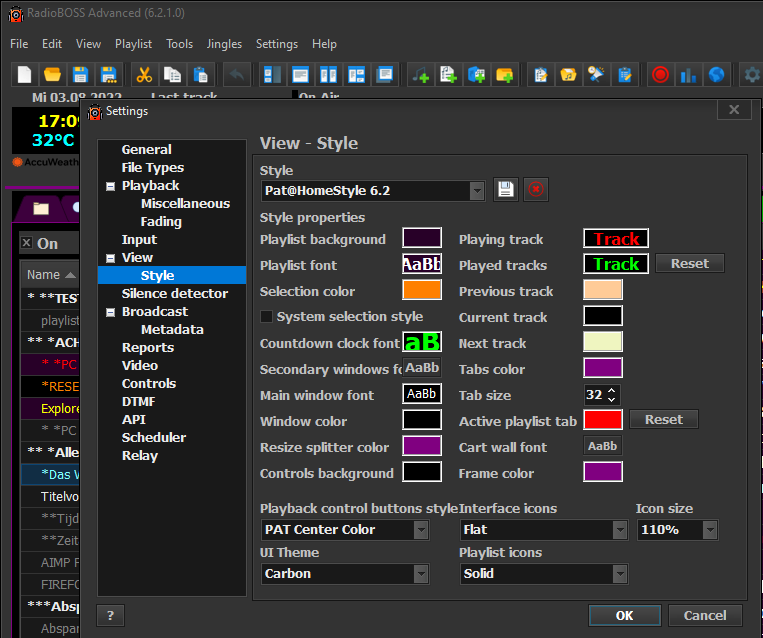Click the Cut scissors toolbar icon
Image resolution: width=763 pixels, height=638 pixels.
(144, 75)
